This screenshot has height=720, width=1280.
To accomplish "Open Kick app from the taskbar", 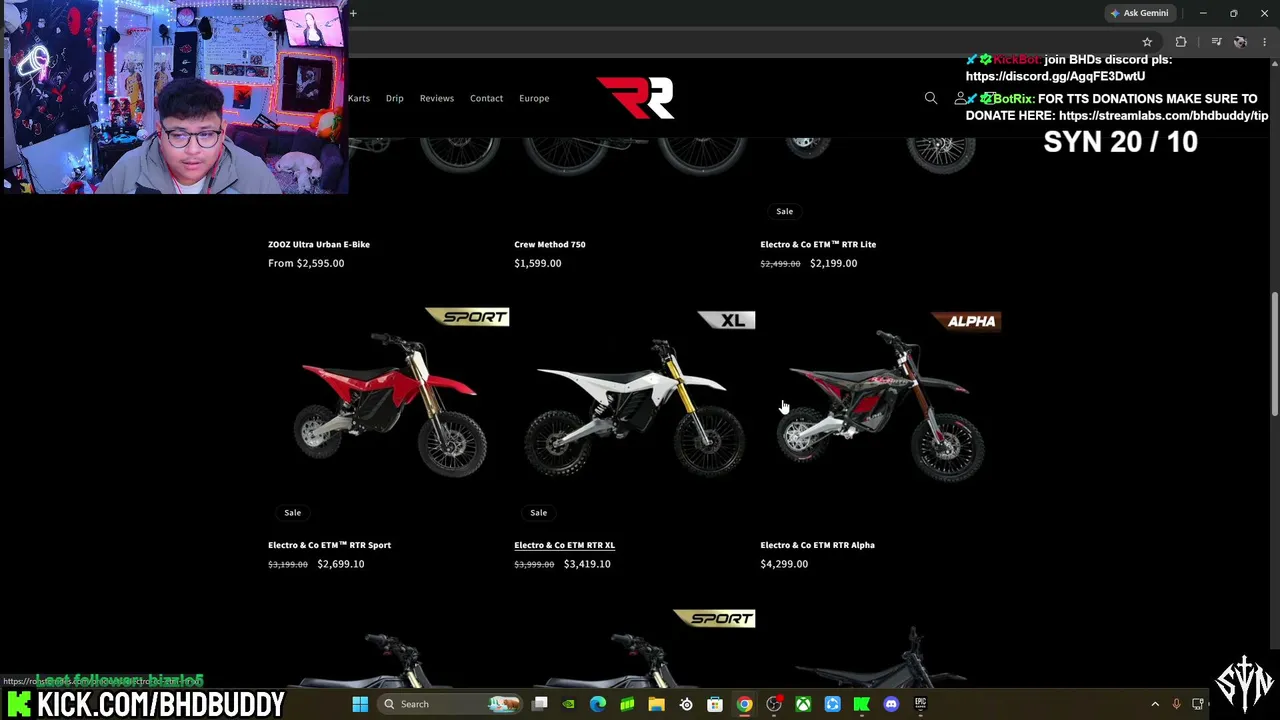I will [x=862, y=704].
